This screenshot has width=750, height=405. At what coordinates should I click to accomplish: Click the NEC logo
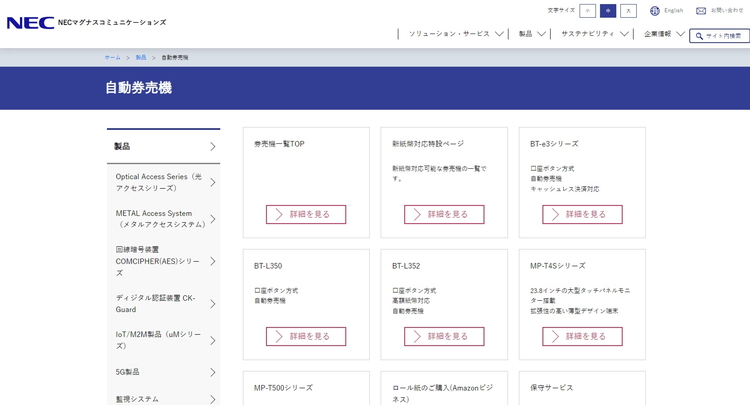(31, 22)
